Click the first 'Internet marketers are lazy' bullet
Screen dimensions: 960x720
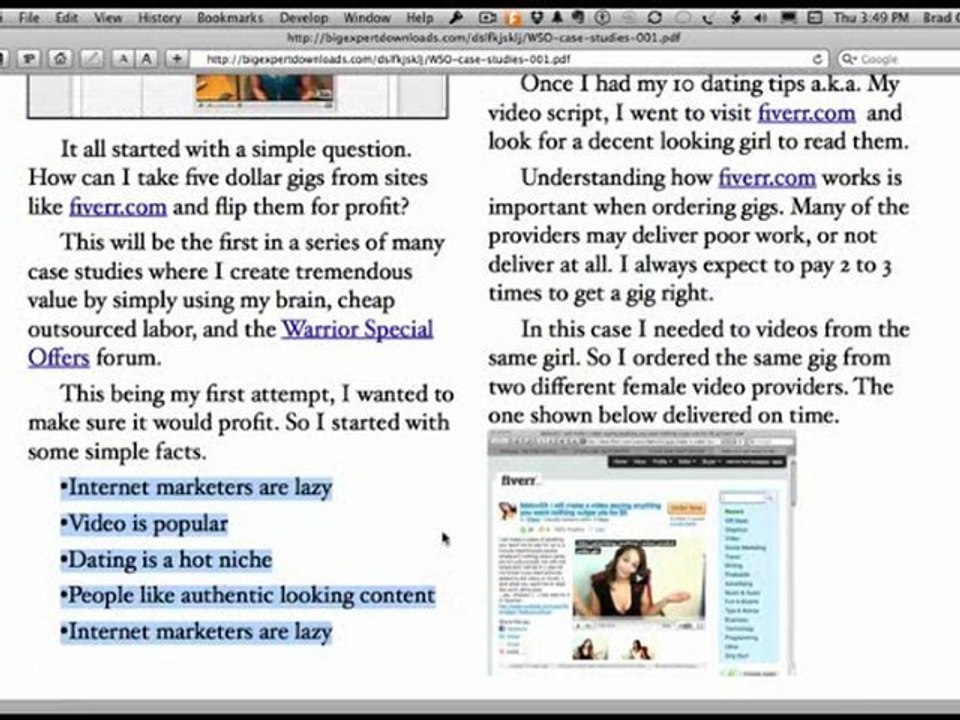coord(196,487)
